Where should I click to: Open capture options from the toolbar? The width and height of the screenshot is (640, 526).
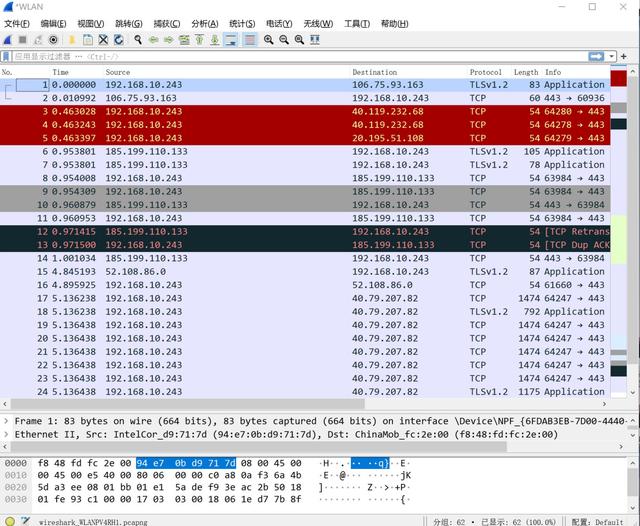pos(54,40)
